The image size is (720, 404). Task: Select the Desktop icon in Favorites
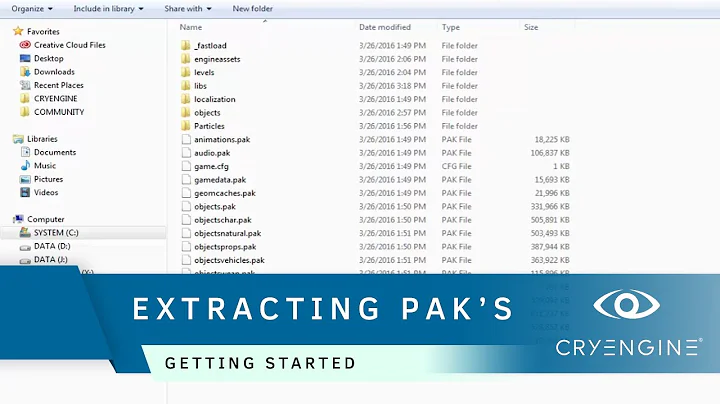click(x=26, y=58)
